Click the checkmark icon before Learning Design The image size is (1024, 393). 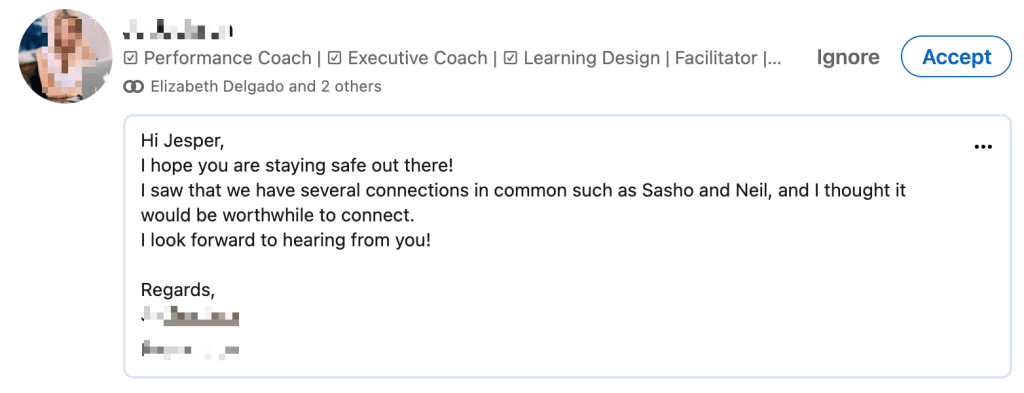coord(511,59)
